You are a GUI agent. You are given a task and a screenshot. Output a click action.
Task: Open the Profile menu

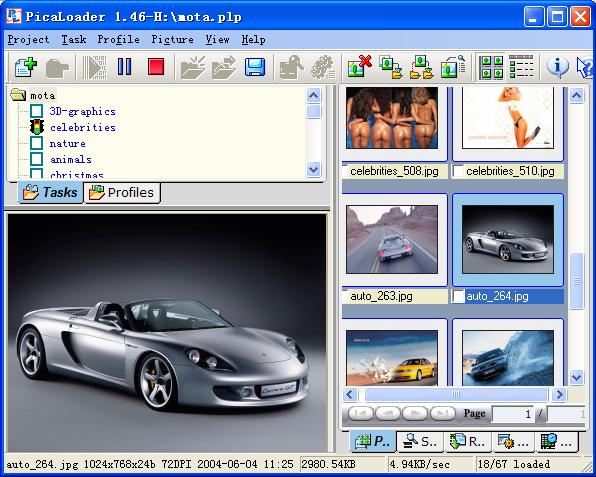tap(118, 40)
